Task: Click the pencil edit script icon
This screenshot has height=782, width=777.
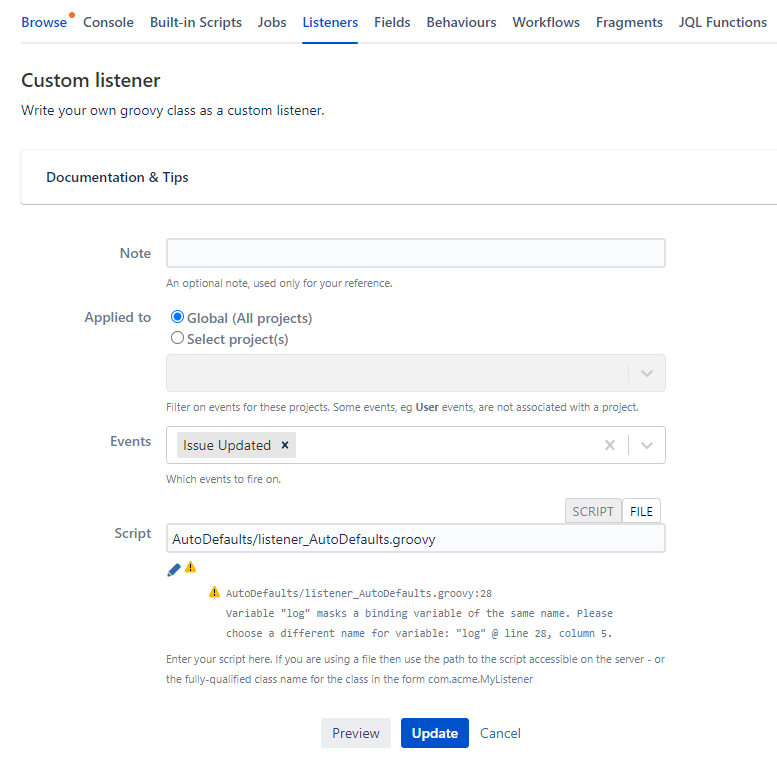Action: 174,570
